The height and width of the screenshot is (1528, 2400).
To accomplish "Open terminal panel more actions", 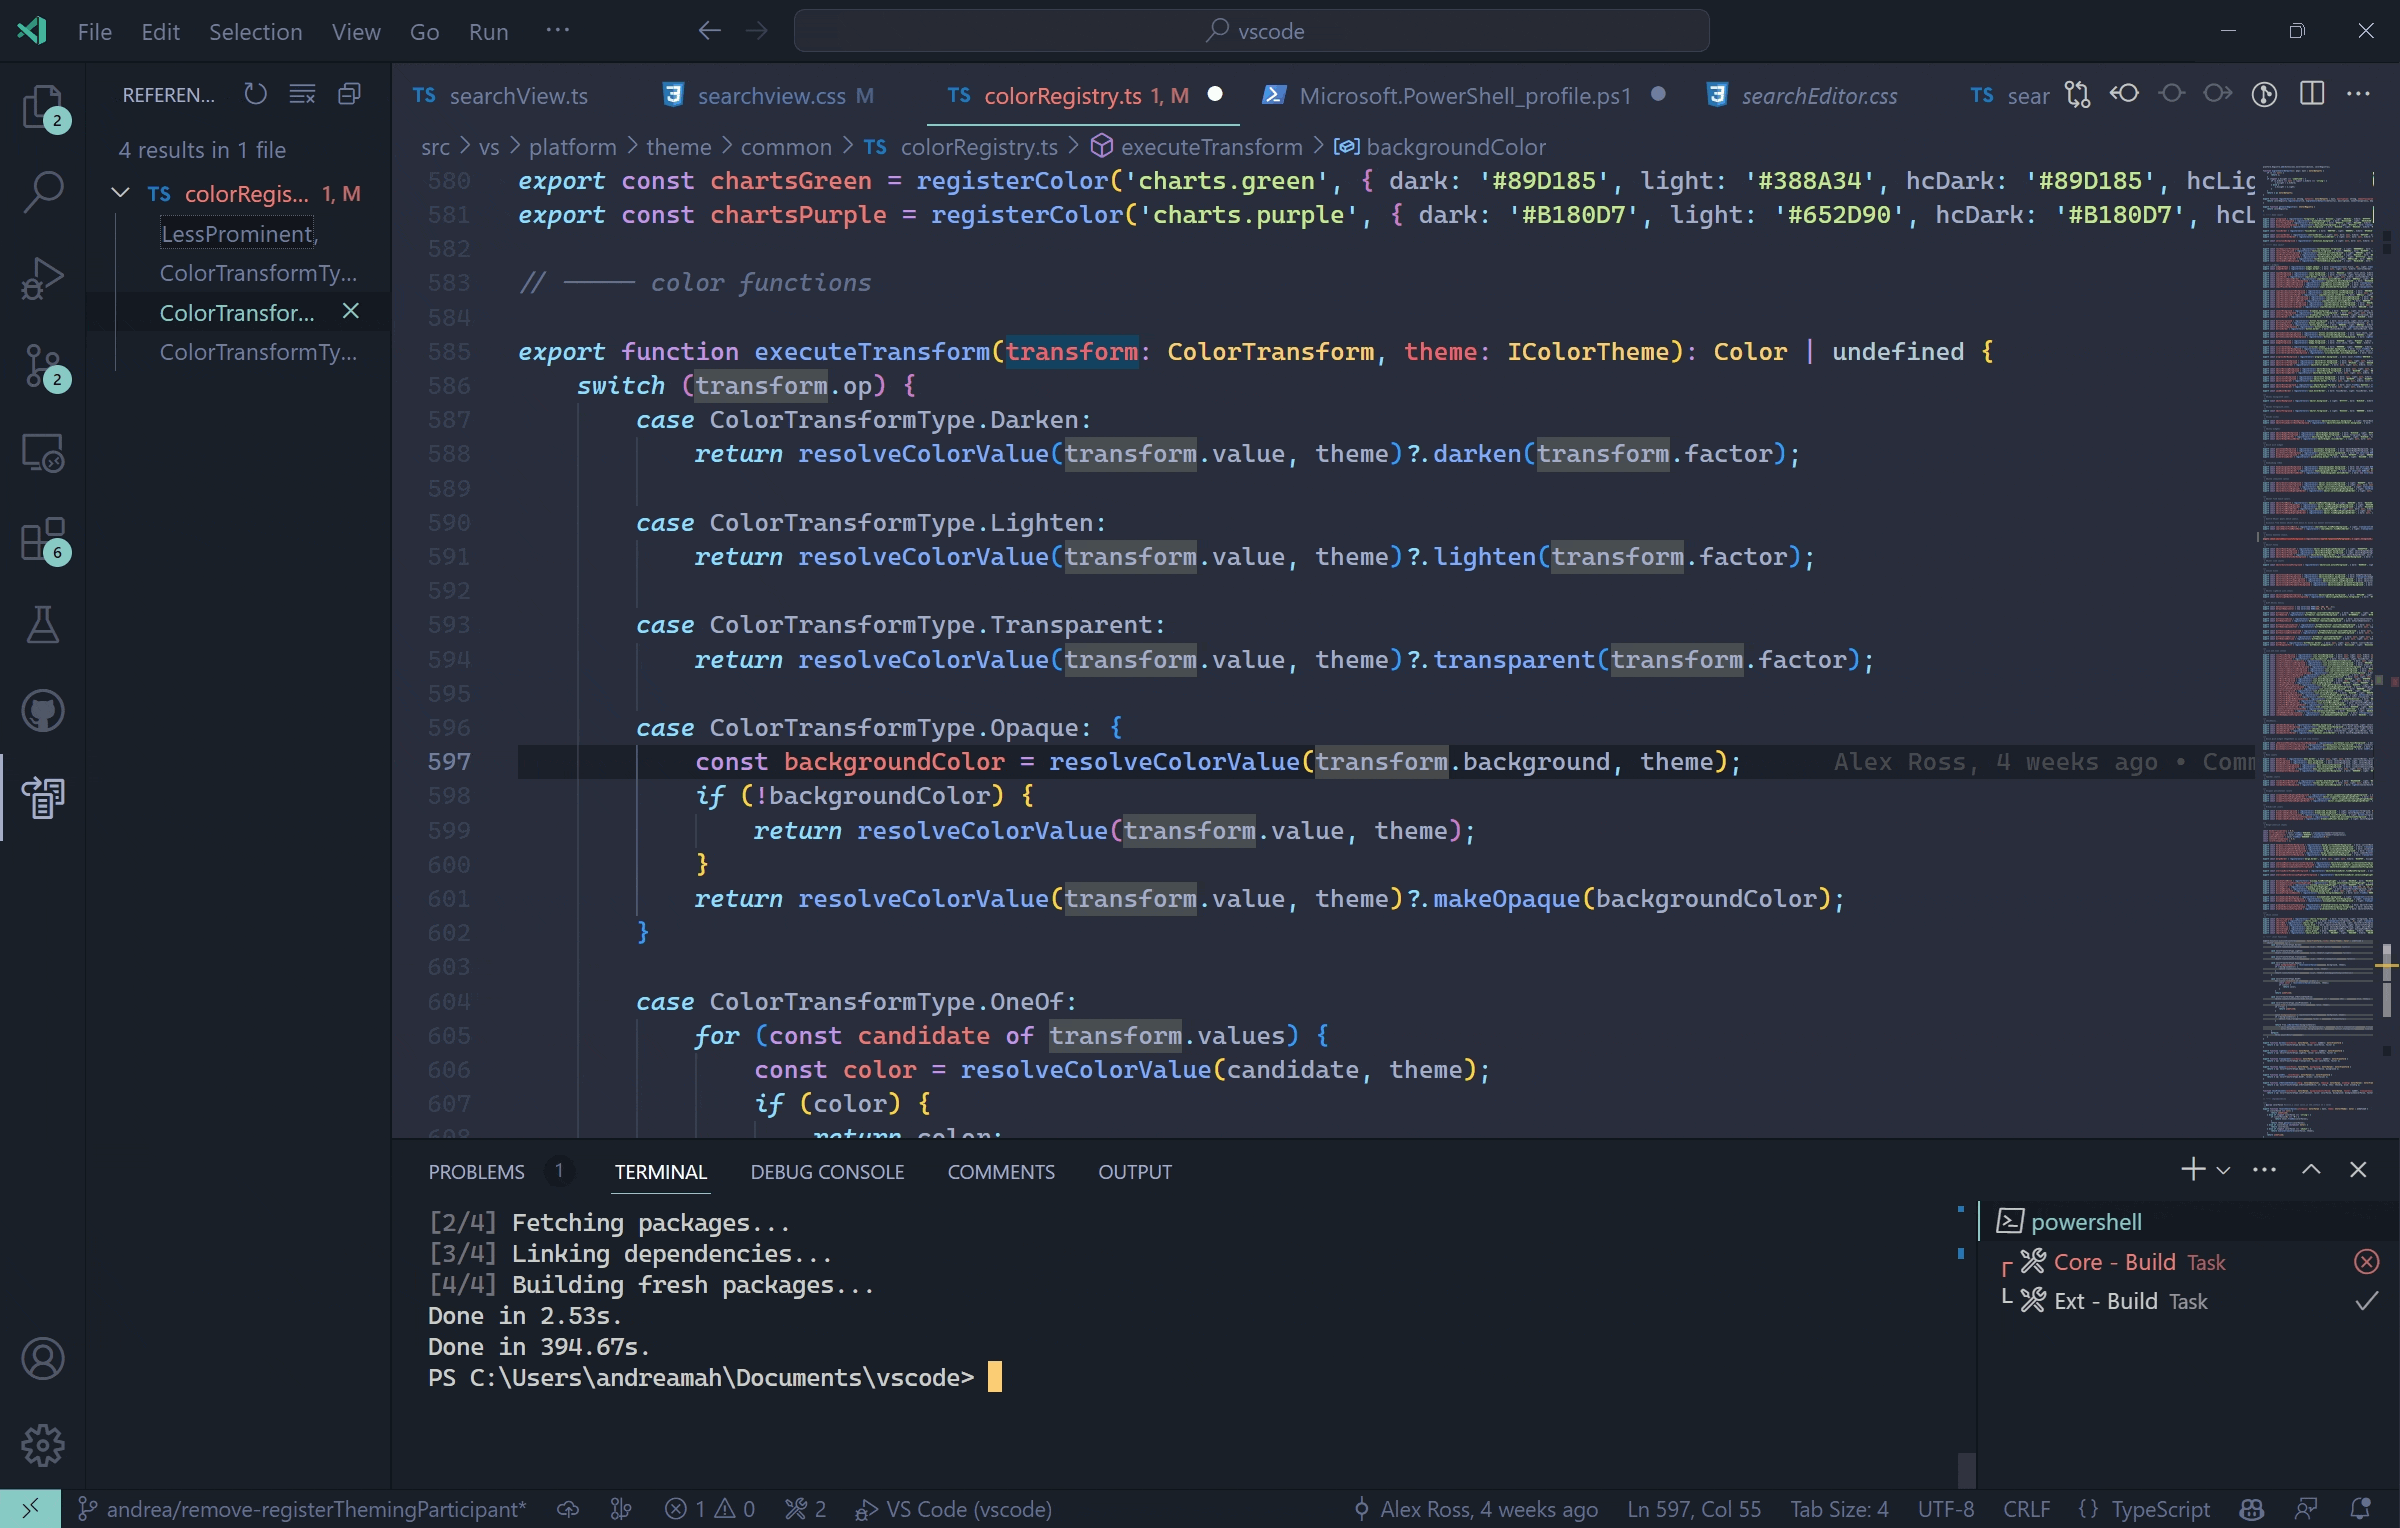I will tap(2264, 1169).
